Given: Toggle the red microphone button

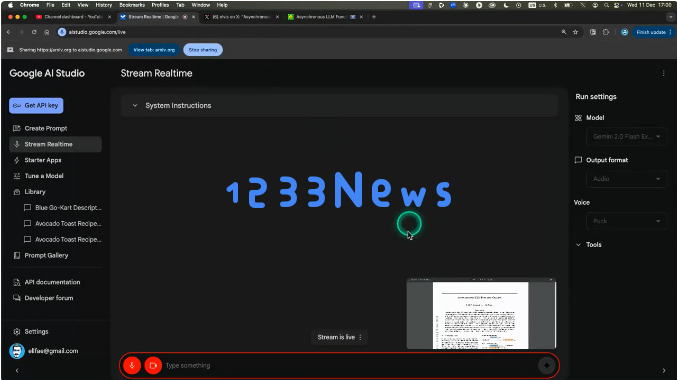Looking at the screenshot, I should (x=132, y=365).
